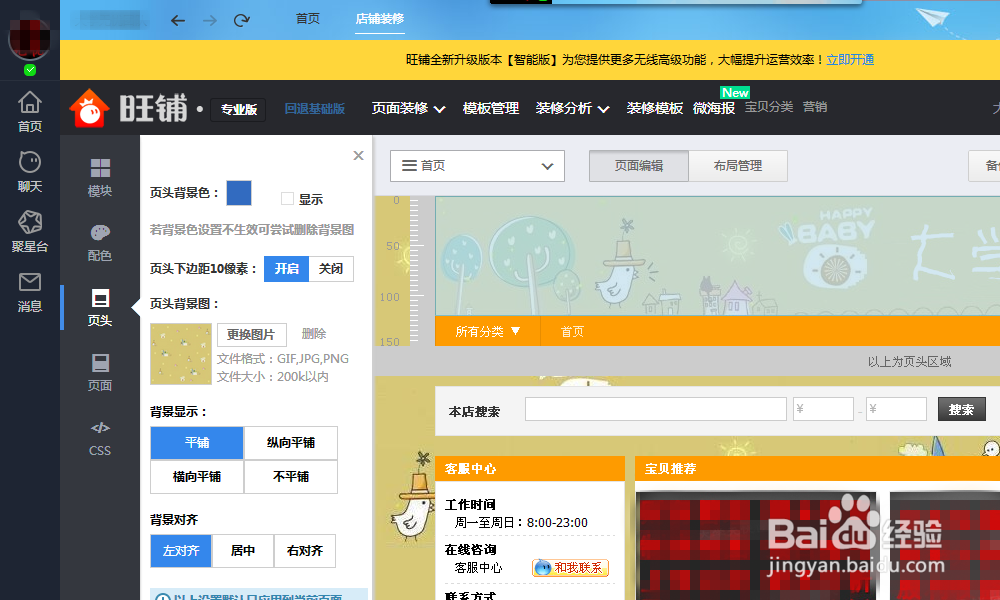The image size is (1000, 600).
Task: Open the 聊天 chat icon
Action: click(29, 172)
